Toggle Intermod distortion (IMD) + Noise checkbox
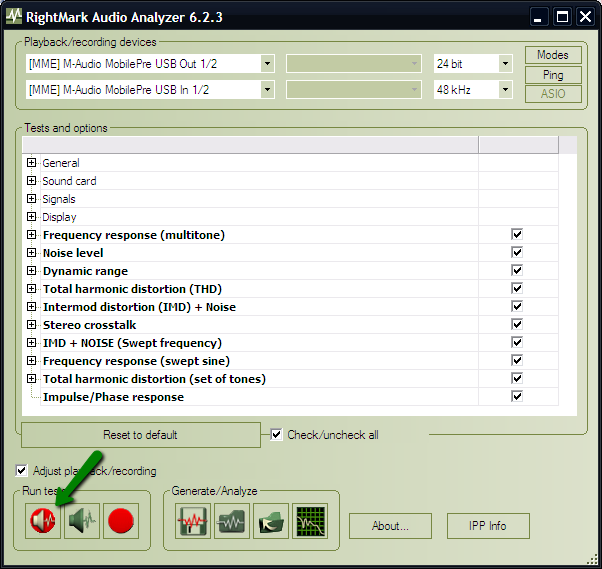This screenshot has width=602, height=569. [x=517, y=306]
